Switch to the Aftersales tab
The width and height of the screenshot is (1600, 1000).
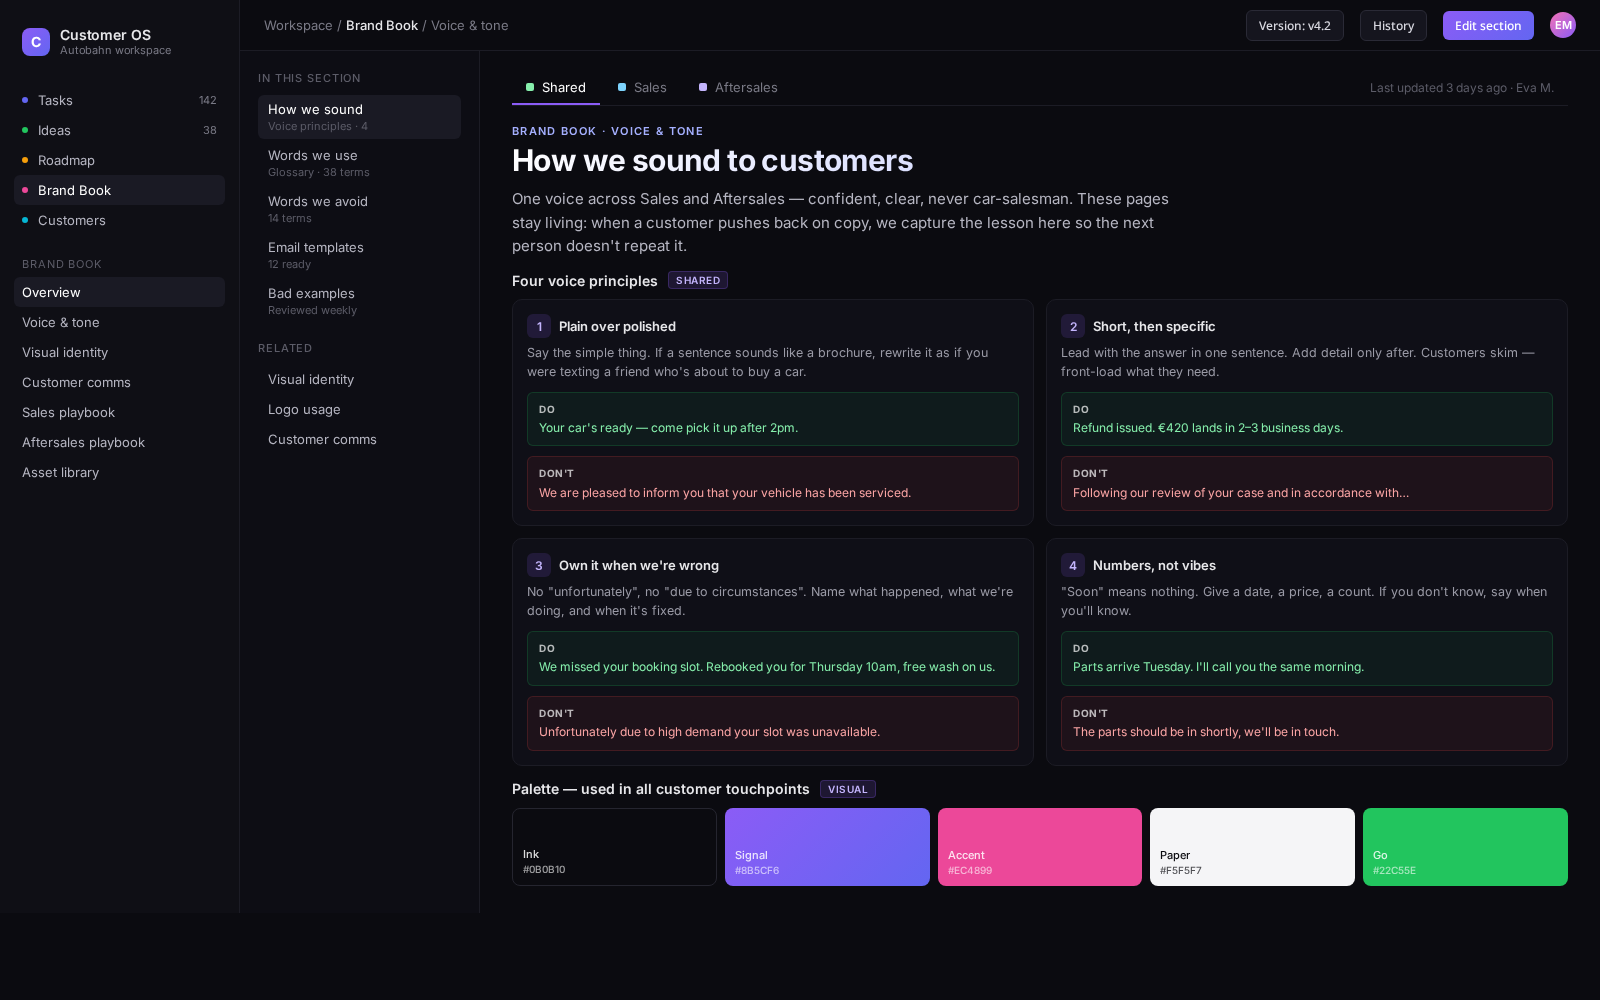738,88
